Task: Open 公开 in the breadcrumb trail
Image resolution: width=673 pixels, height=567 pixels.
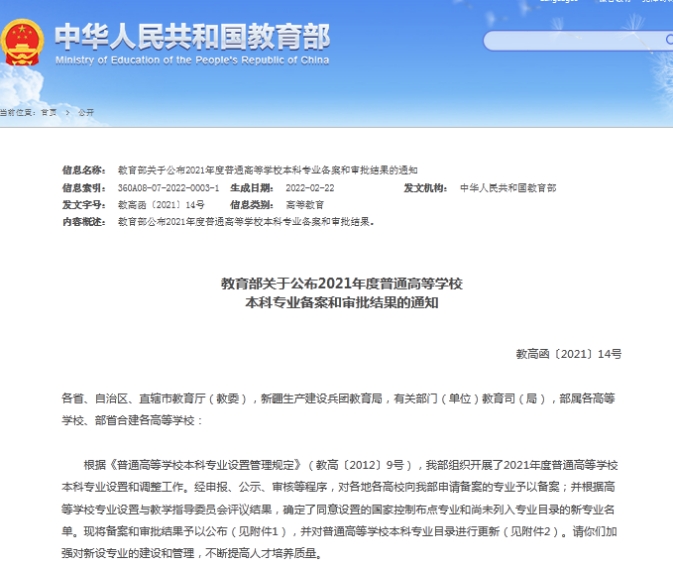Action: point(85,113)
